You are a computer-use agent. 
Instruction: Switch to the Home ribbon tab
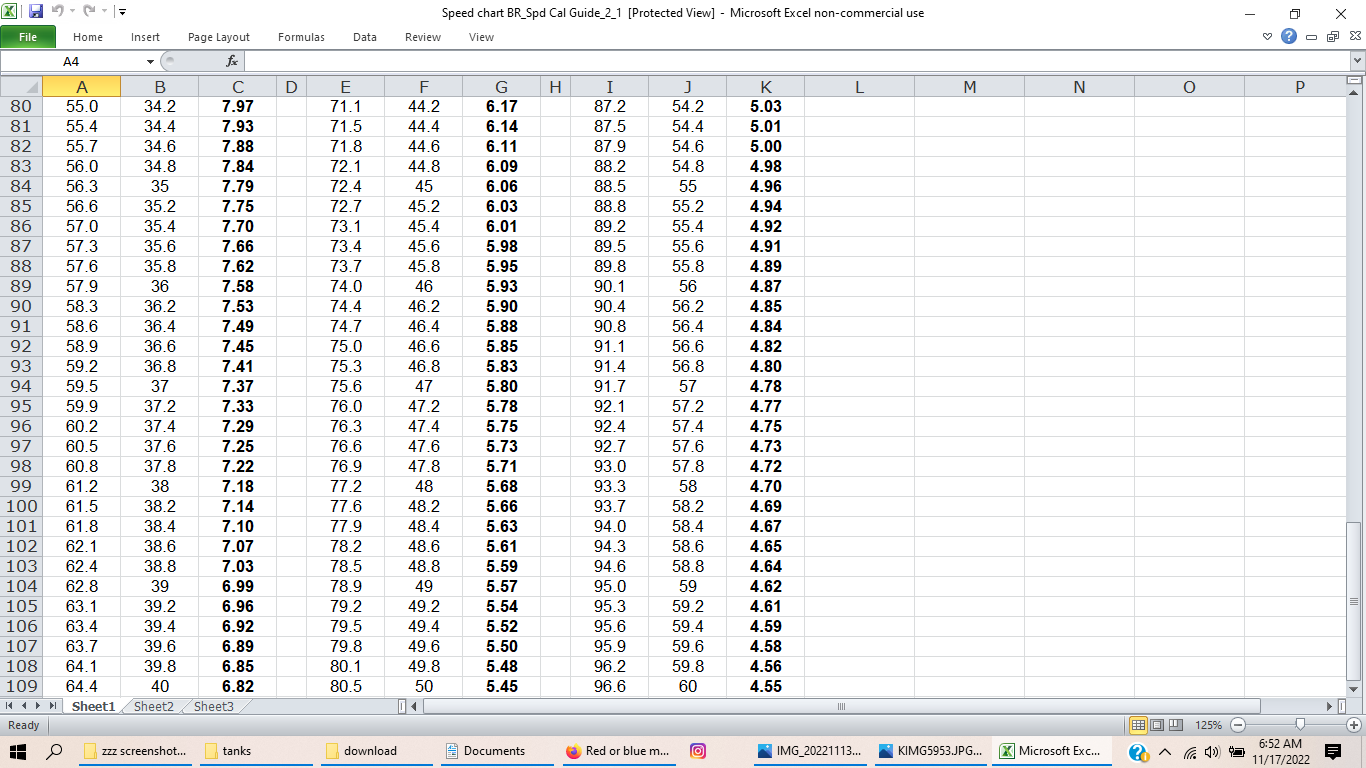pyautogui.click(x=88, y=37)
